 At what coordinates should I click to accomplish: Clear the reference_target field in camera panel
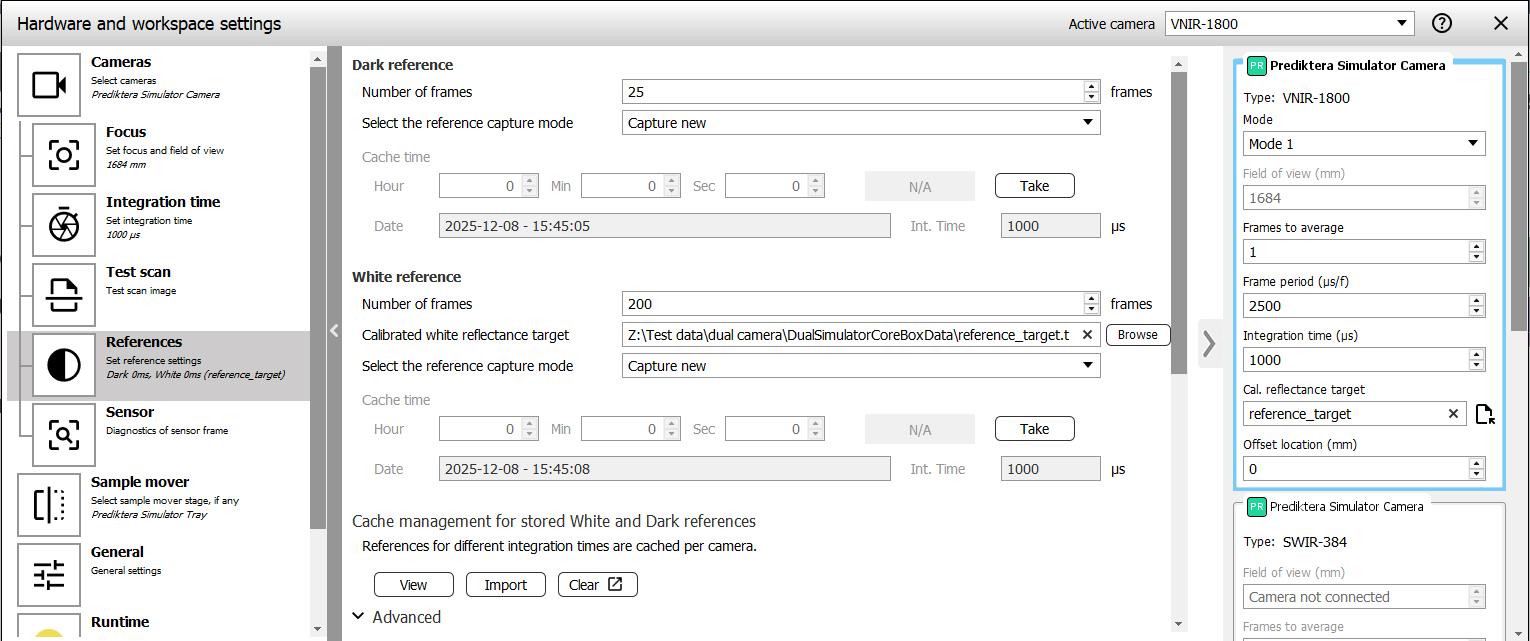1453,414
